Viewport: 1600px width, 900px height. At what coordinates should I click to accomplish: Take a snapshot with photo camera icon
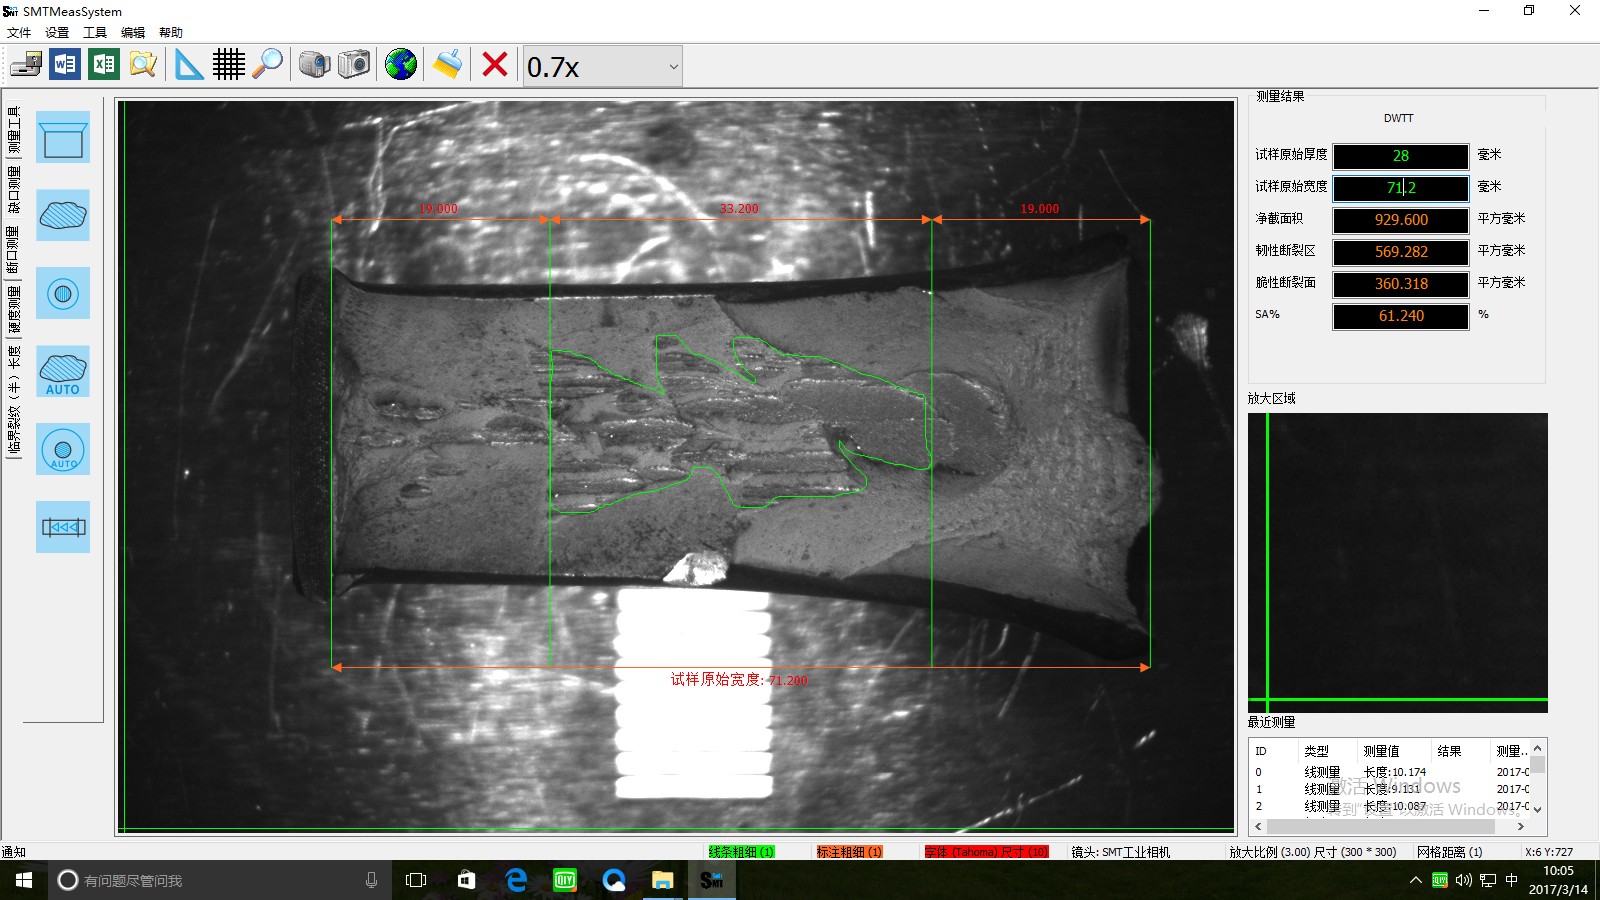[x=353, y=65]
